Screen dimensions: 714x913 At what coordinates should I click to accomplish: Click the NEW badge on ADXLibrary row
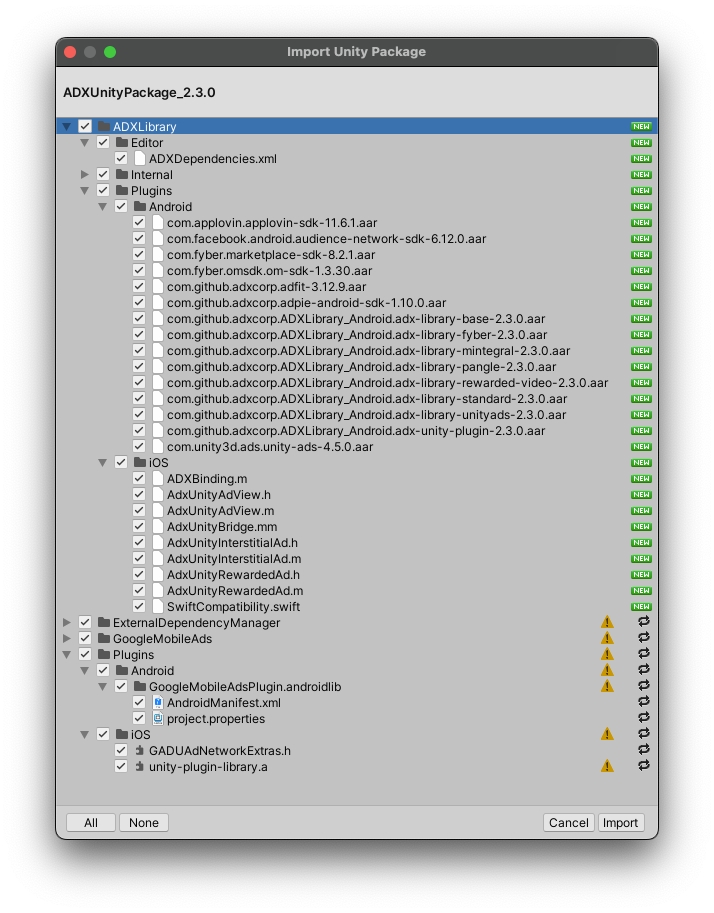pos(641,127)
